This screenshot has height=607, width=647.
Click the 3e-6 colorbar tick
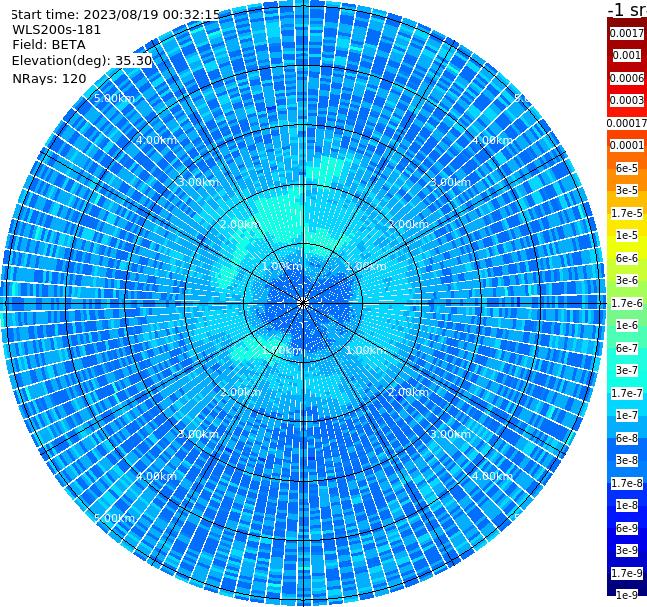[627, 280]
